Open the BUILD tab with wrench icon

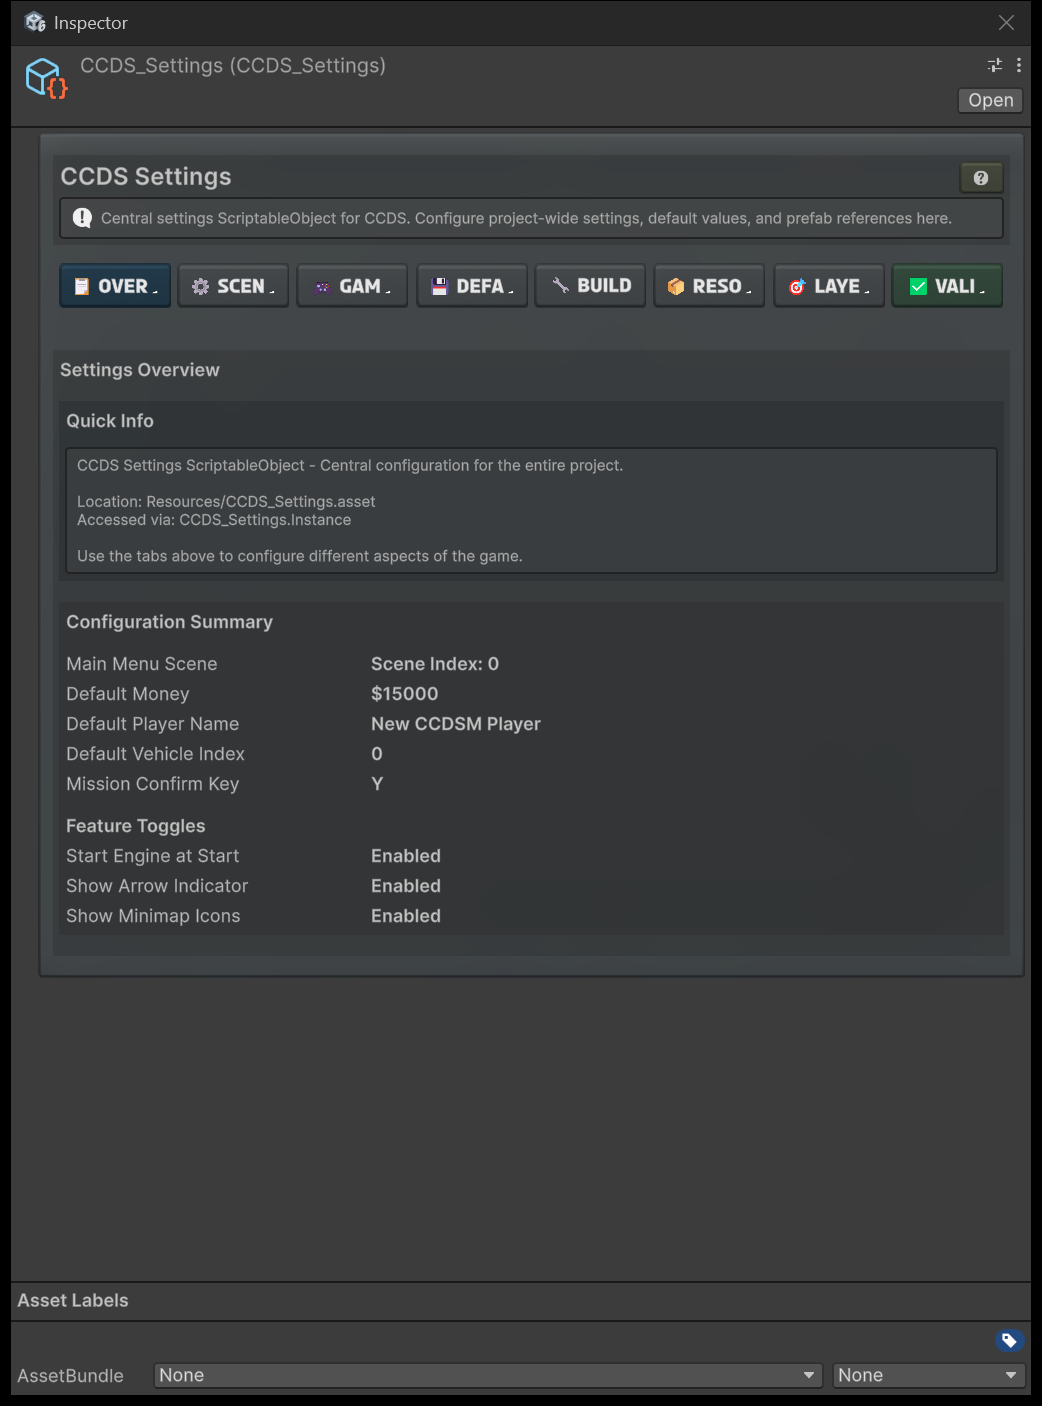point(591,286)
